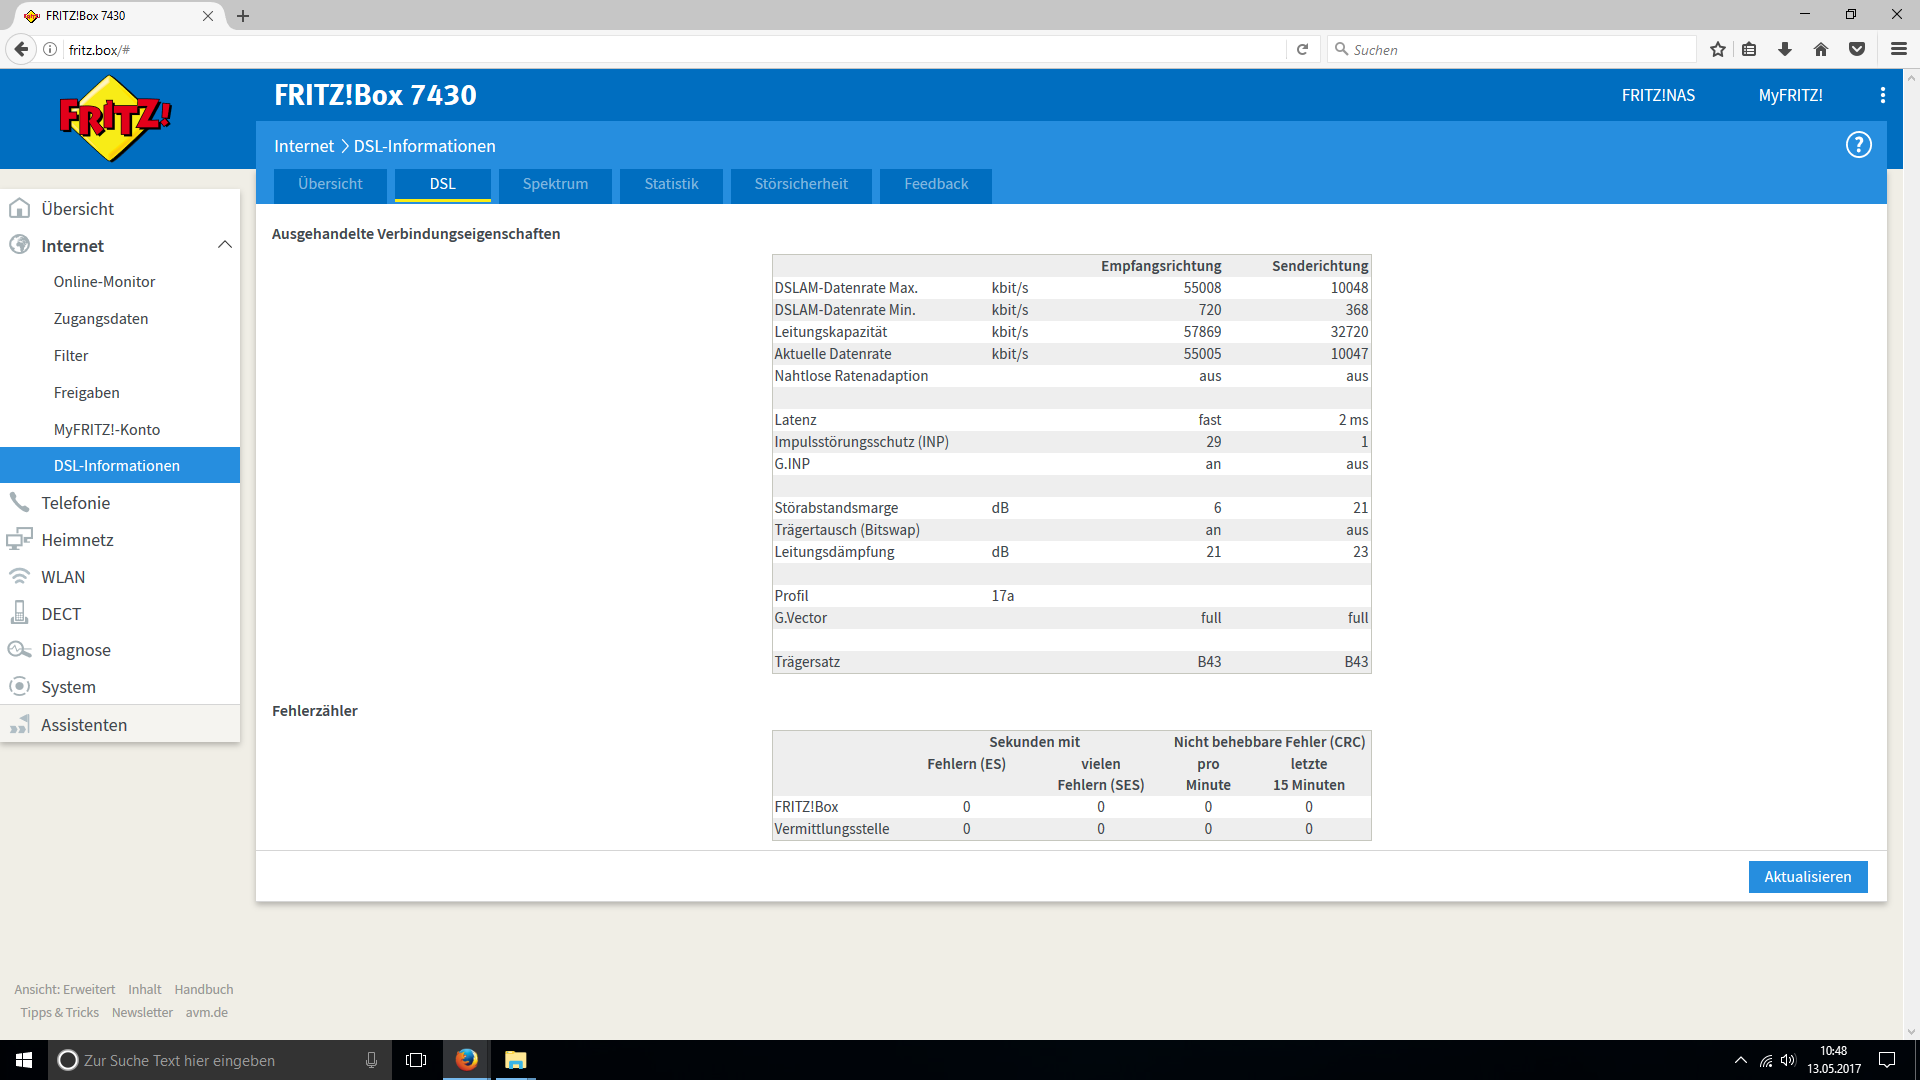The height and width of the screenshot is (1080, 1920).
Task: Open a new browser tab with plus
Action: 243,16
